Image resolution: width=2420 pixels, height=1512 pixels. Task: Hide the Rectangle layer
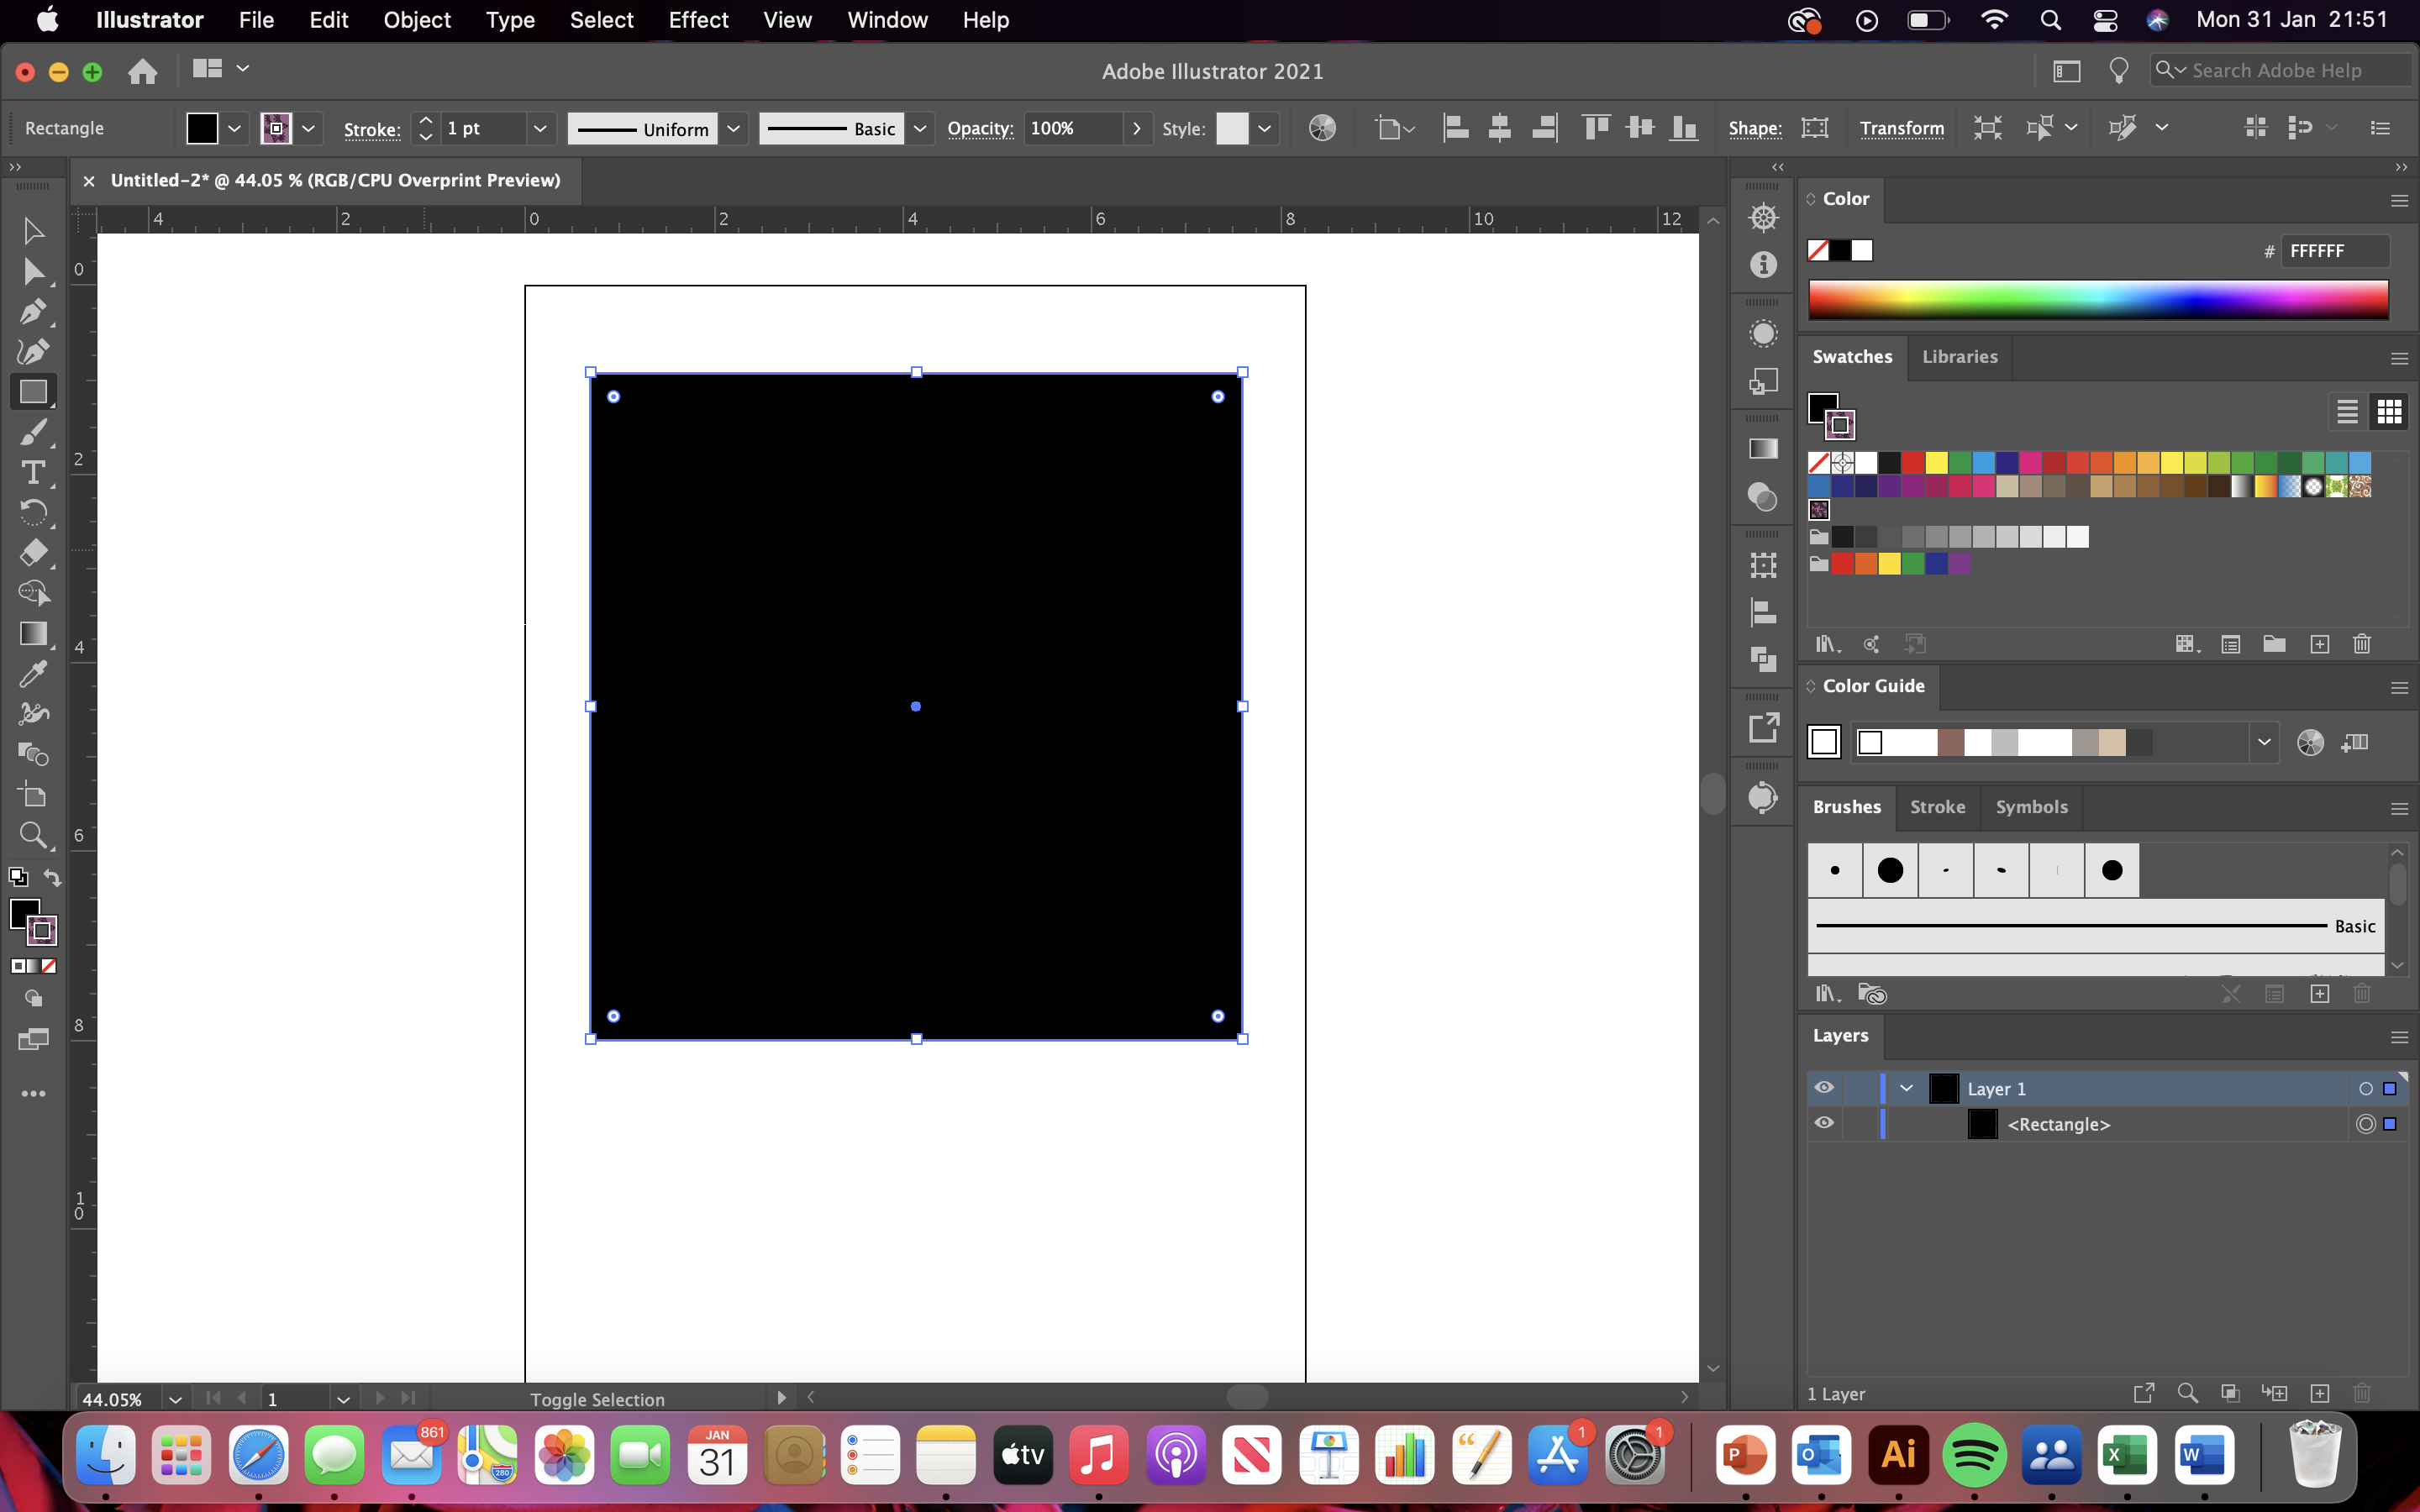[x=1824, y=1123]
